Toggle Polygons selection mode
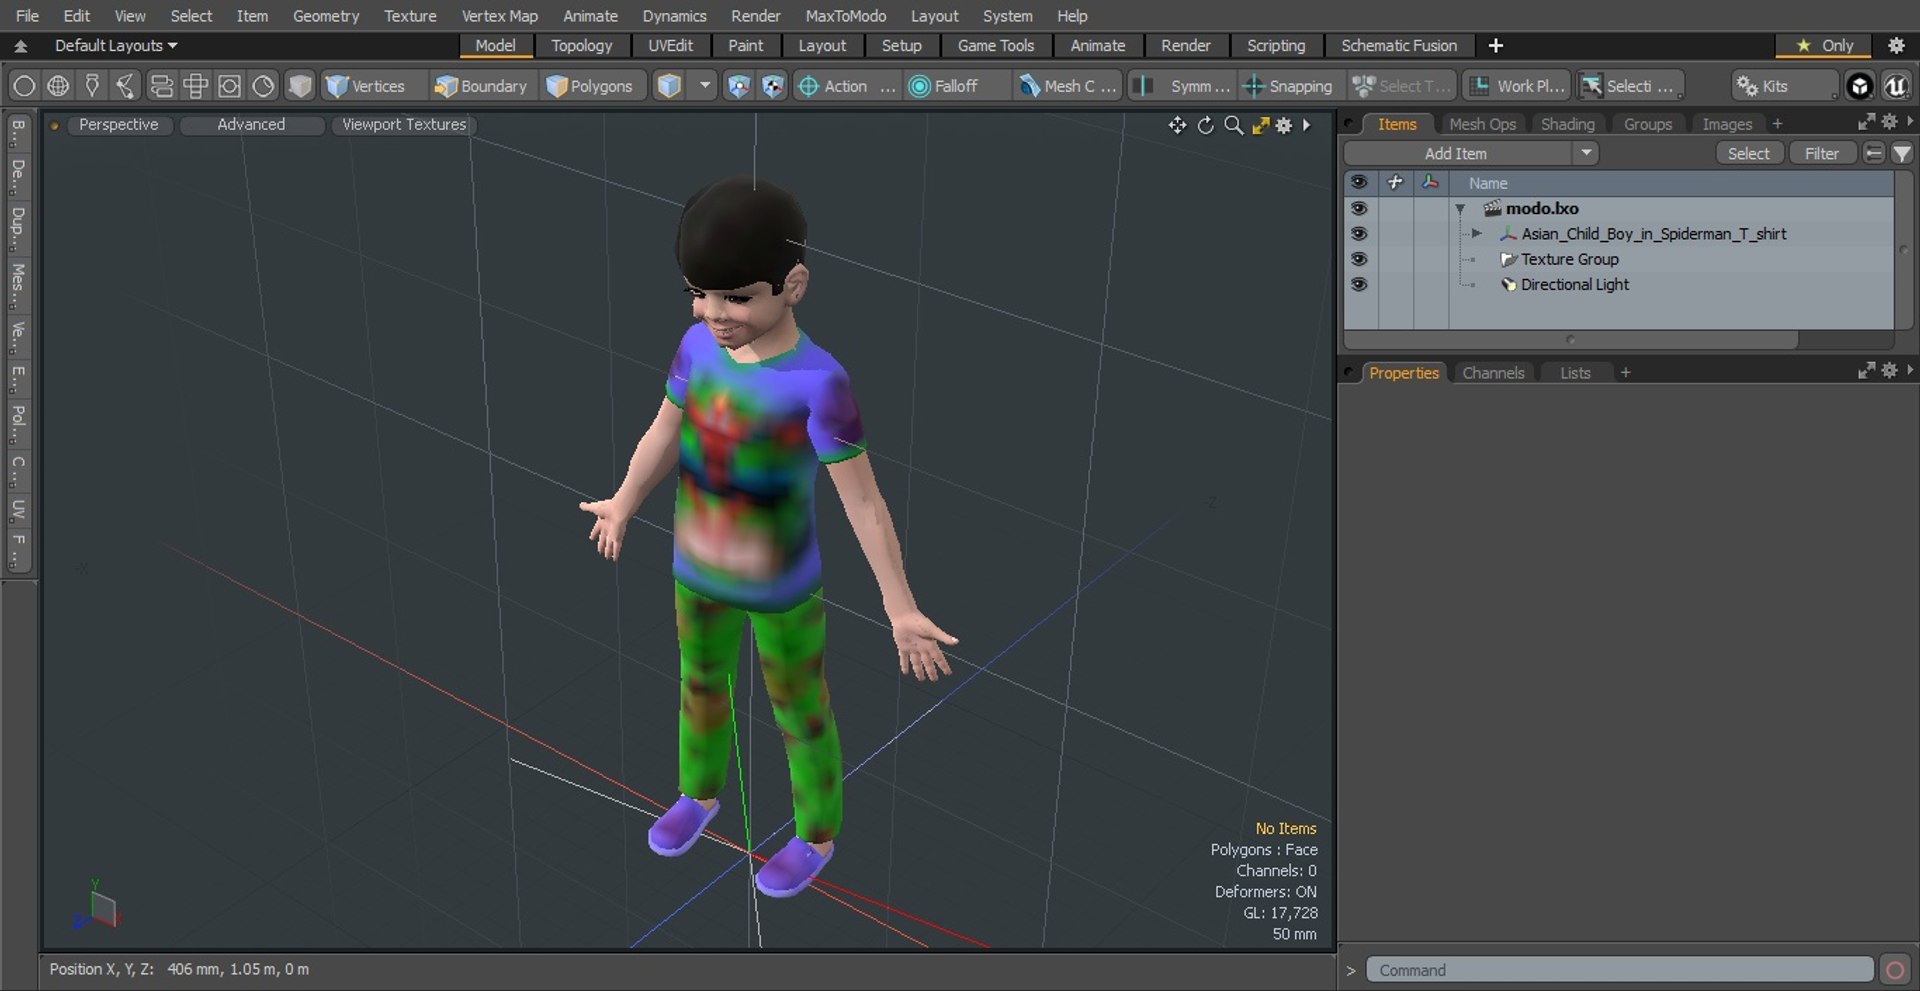The image size is (1920, 991). 591,86
